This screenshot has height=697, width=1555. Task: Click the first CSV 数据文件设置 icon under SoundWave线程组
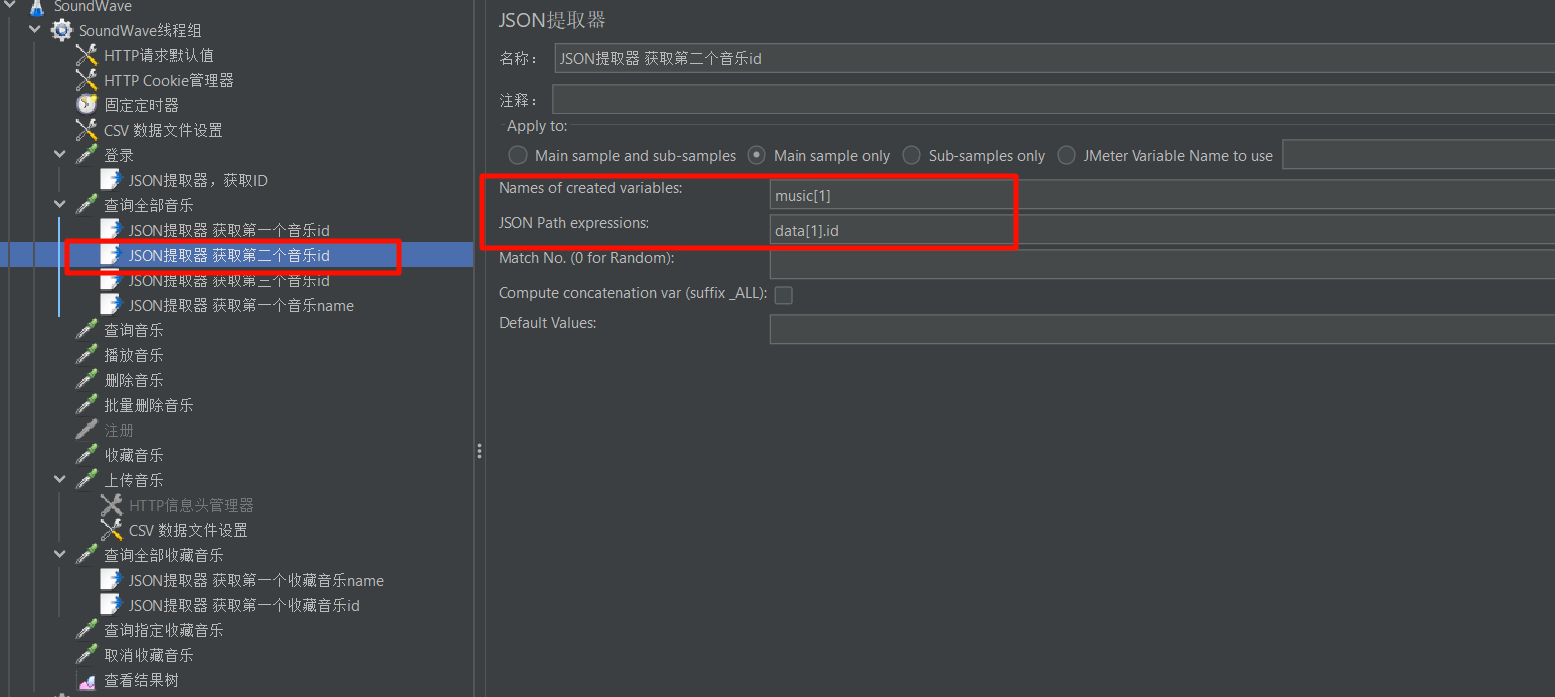(x=87, y=130)
